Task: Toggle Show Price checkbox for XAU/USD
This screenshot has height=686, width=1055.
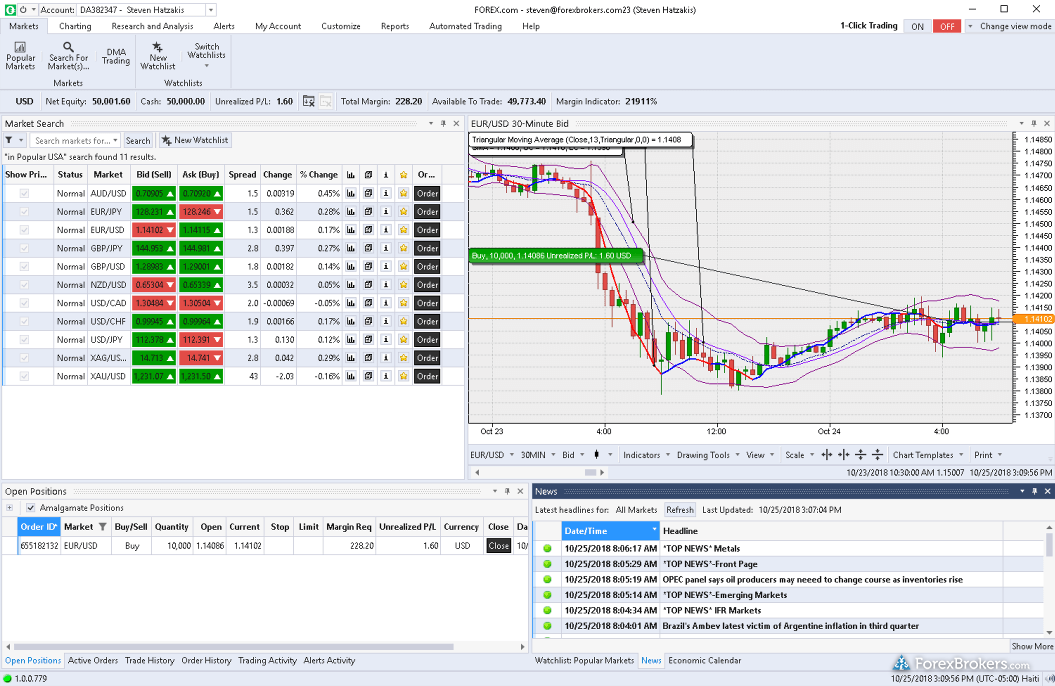Action: pos(24,376)
